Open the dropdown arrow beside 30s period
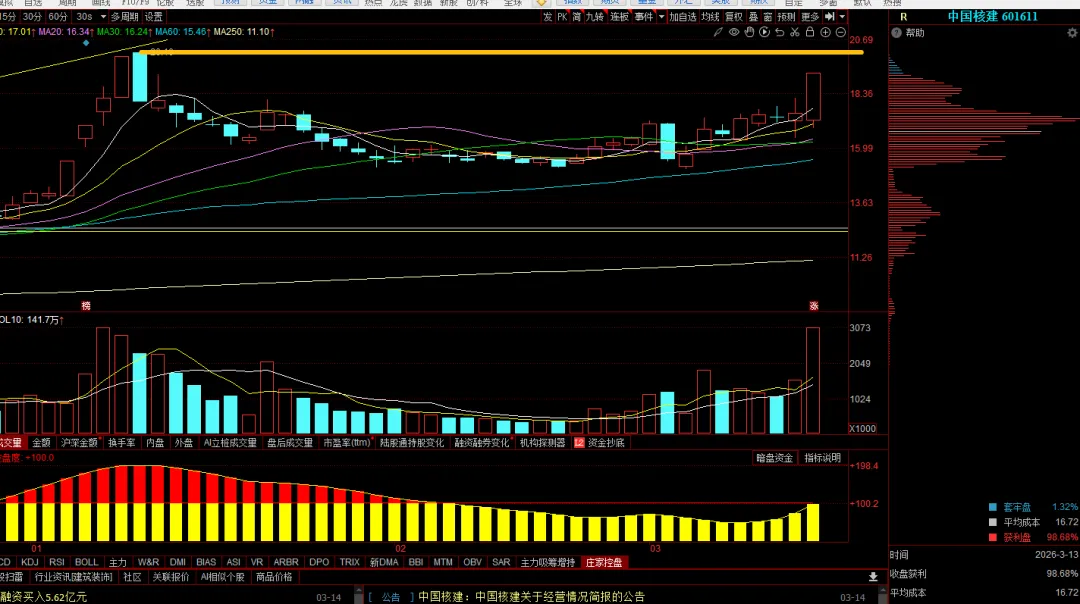This screenshot has height=604, width=1080. pos(103,17)
